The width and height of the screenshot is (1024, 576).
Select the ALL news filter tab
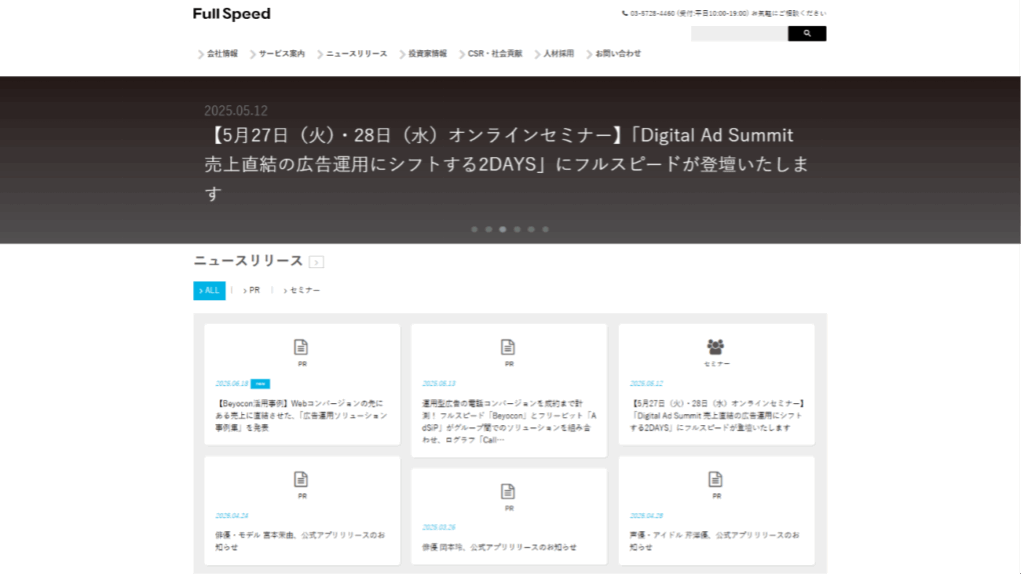click(209, 291)
